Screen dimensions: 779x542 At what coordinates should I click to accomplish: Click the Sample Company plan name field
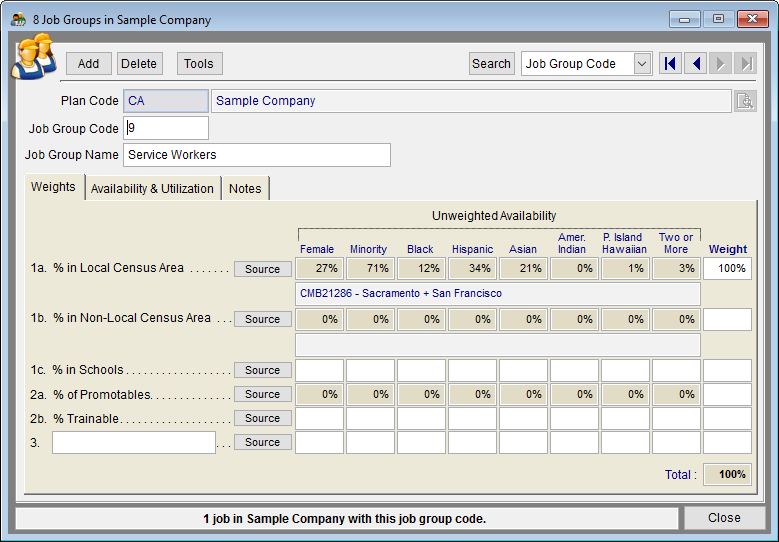tap(471, 101)
